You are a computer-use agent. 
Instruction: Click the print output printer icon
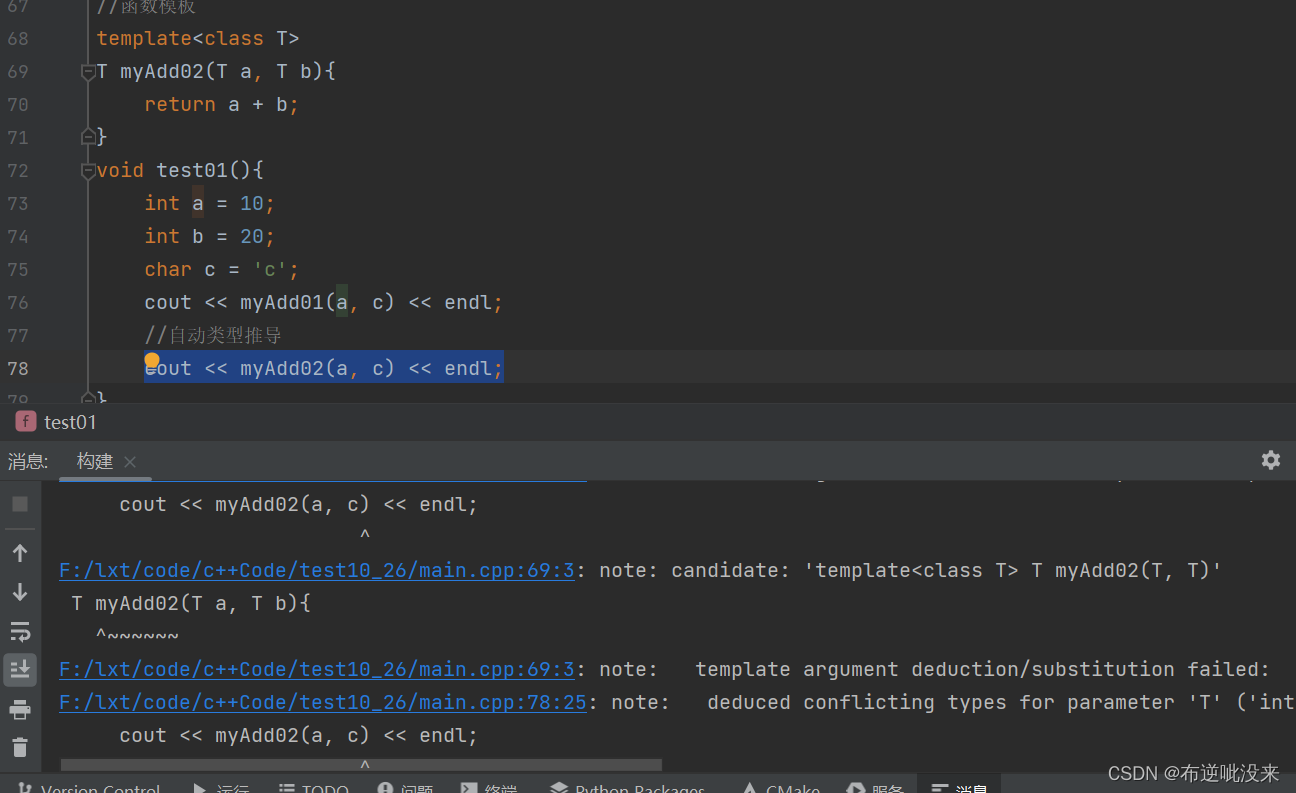tap(20, 710)
